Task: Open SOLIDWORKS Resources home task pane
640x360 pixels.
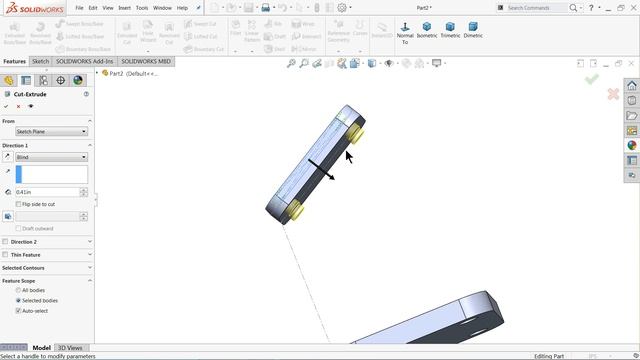Action: (x=632, y=86)
